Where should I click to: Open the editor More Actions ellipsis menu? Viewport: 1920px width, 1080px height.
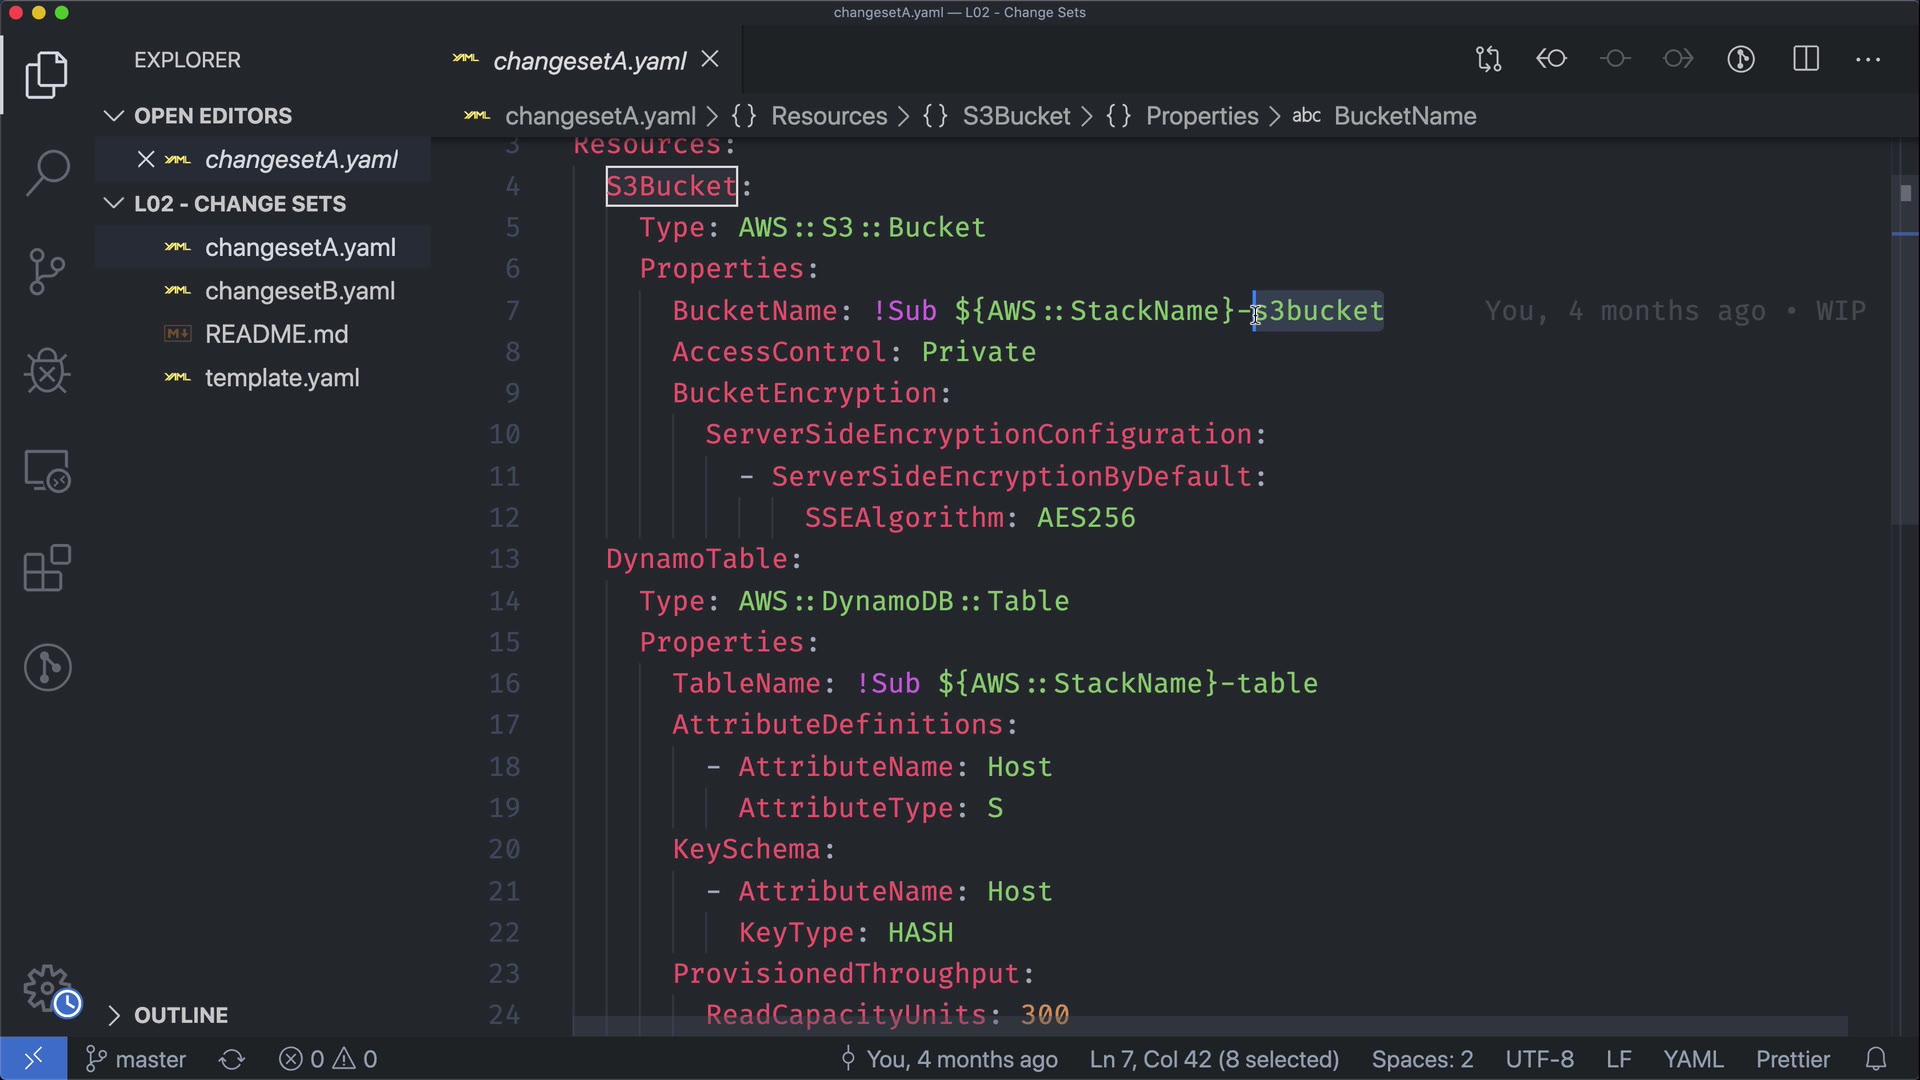[x=1868, y=59]
